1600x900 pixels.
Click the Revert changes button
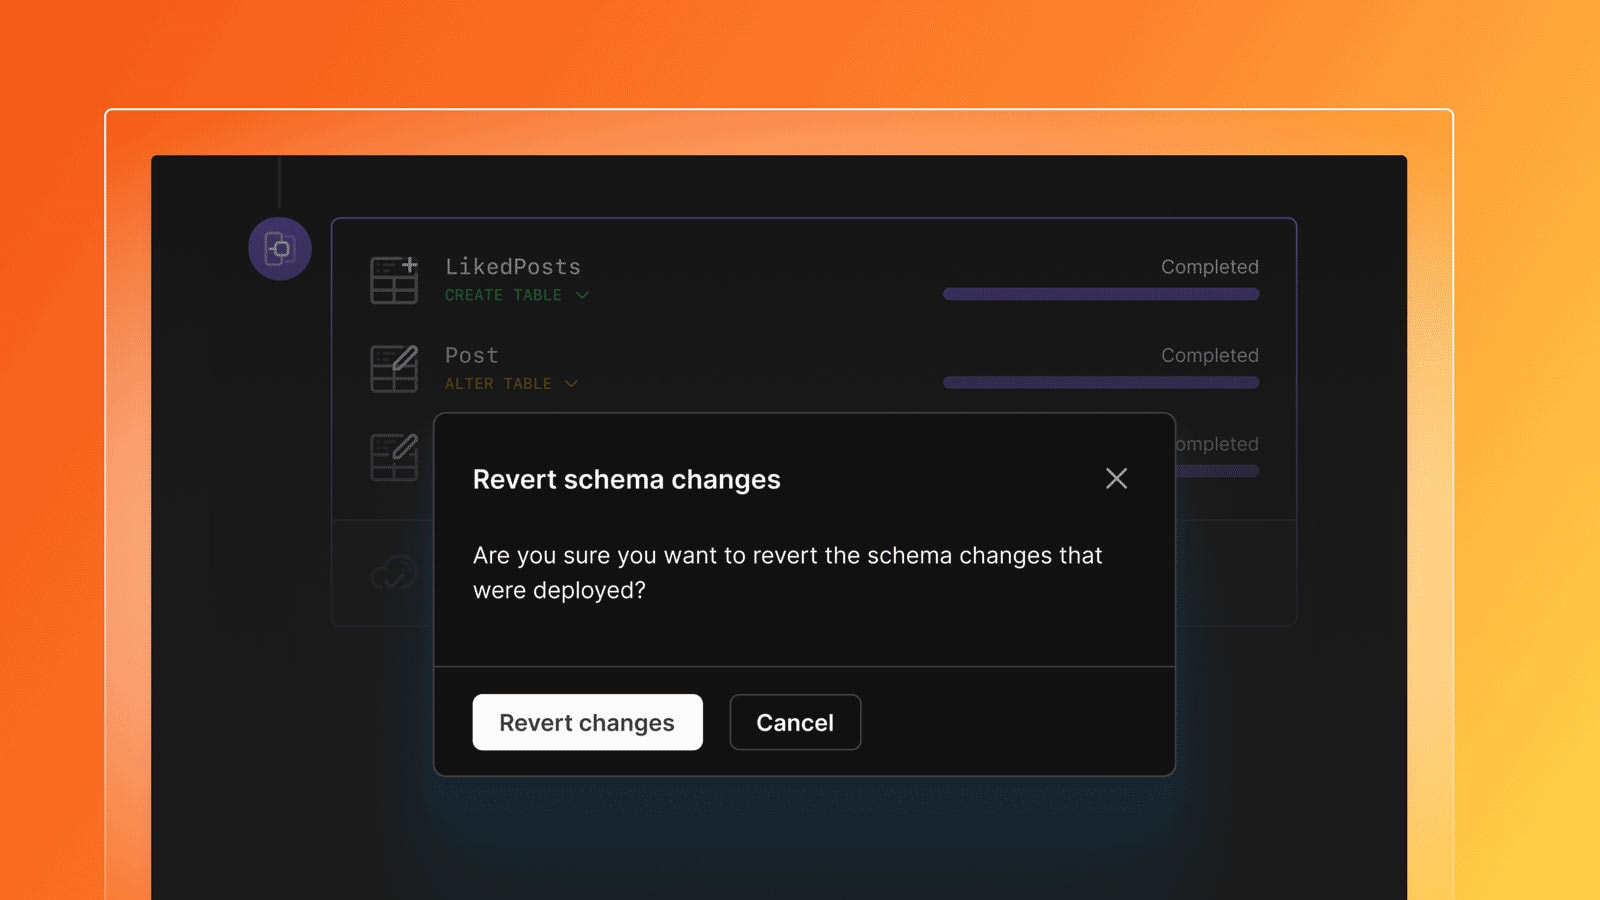pyautogui.click(x=587, y=722)
